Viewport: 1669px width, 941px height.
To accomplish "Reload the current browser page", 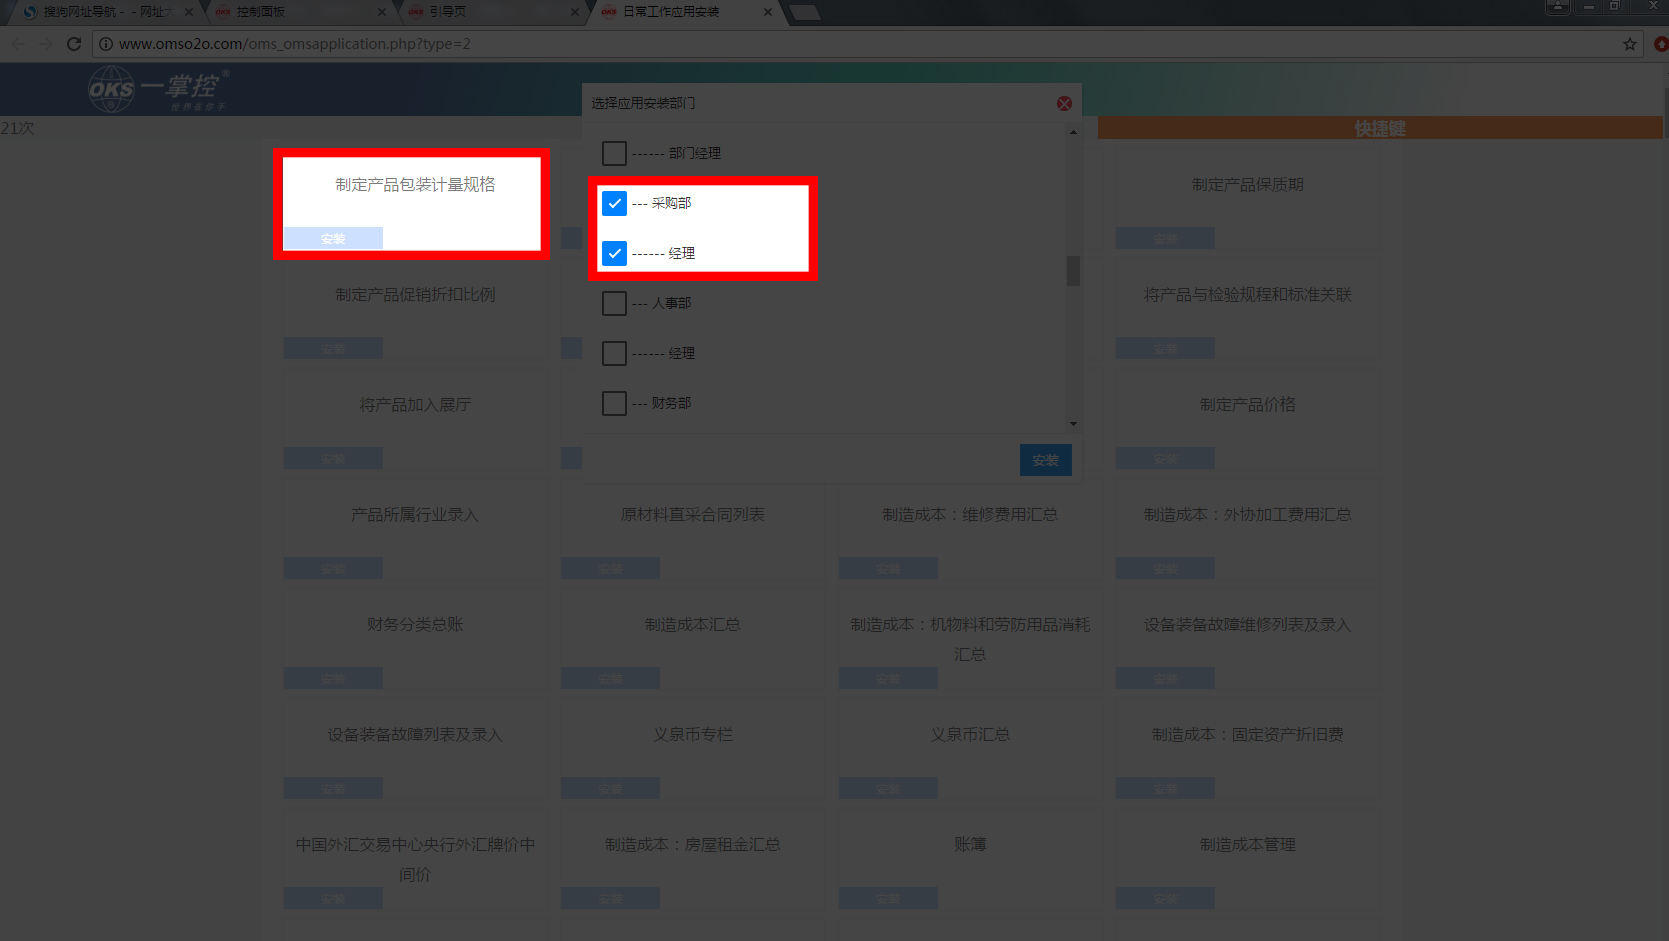I will [x=74, y=44].
